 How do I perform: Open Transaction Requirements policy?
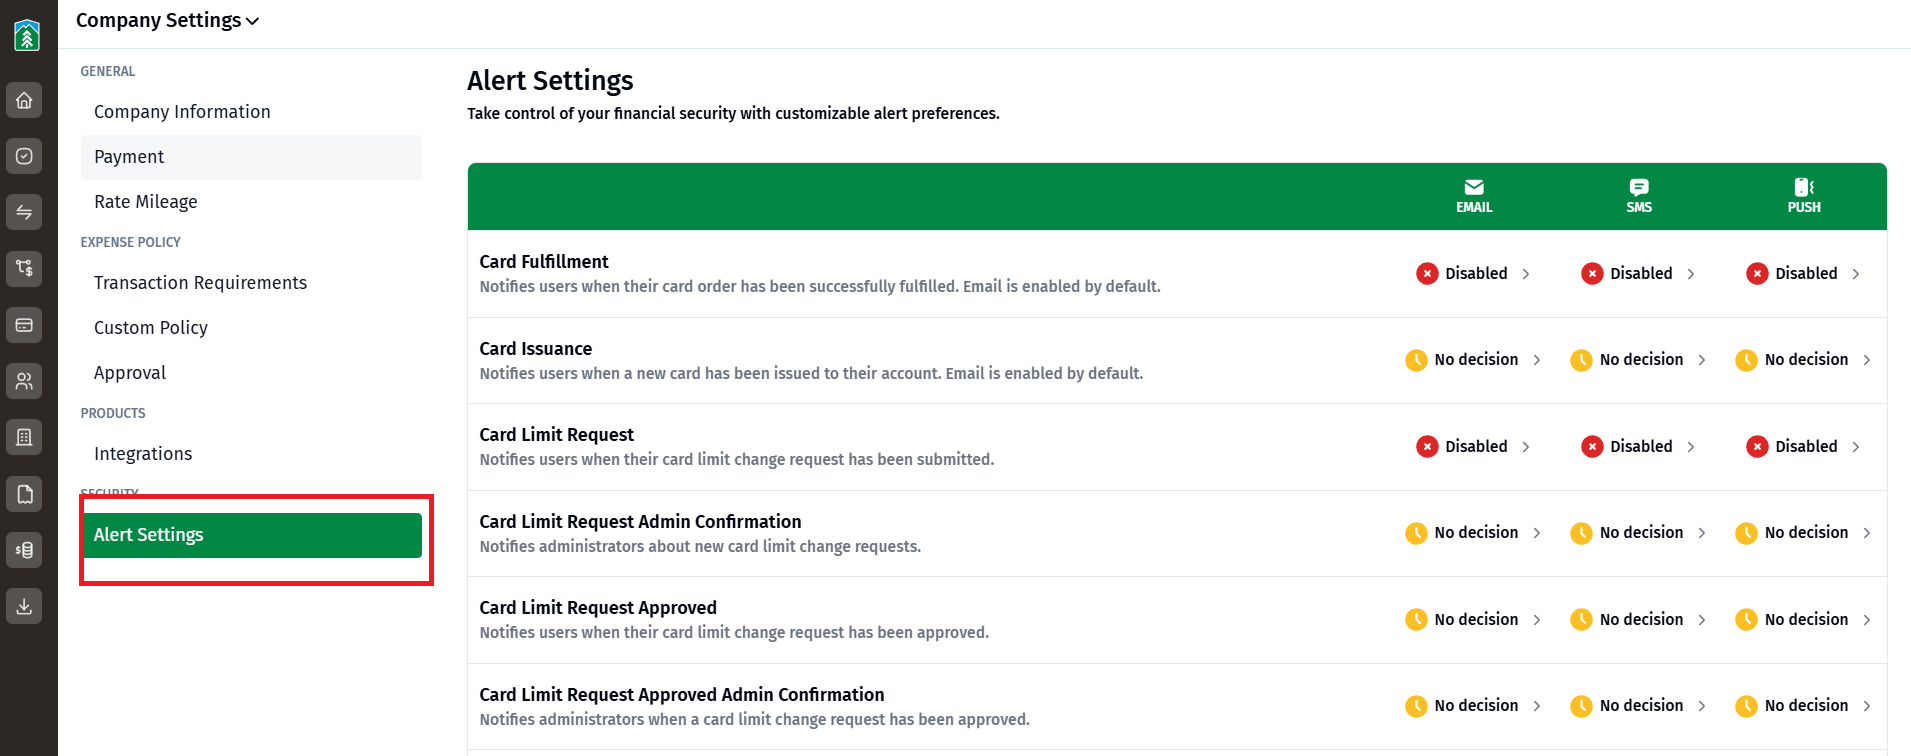pos(251,283)
